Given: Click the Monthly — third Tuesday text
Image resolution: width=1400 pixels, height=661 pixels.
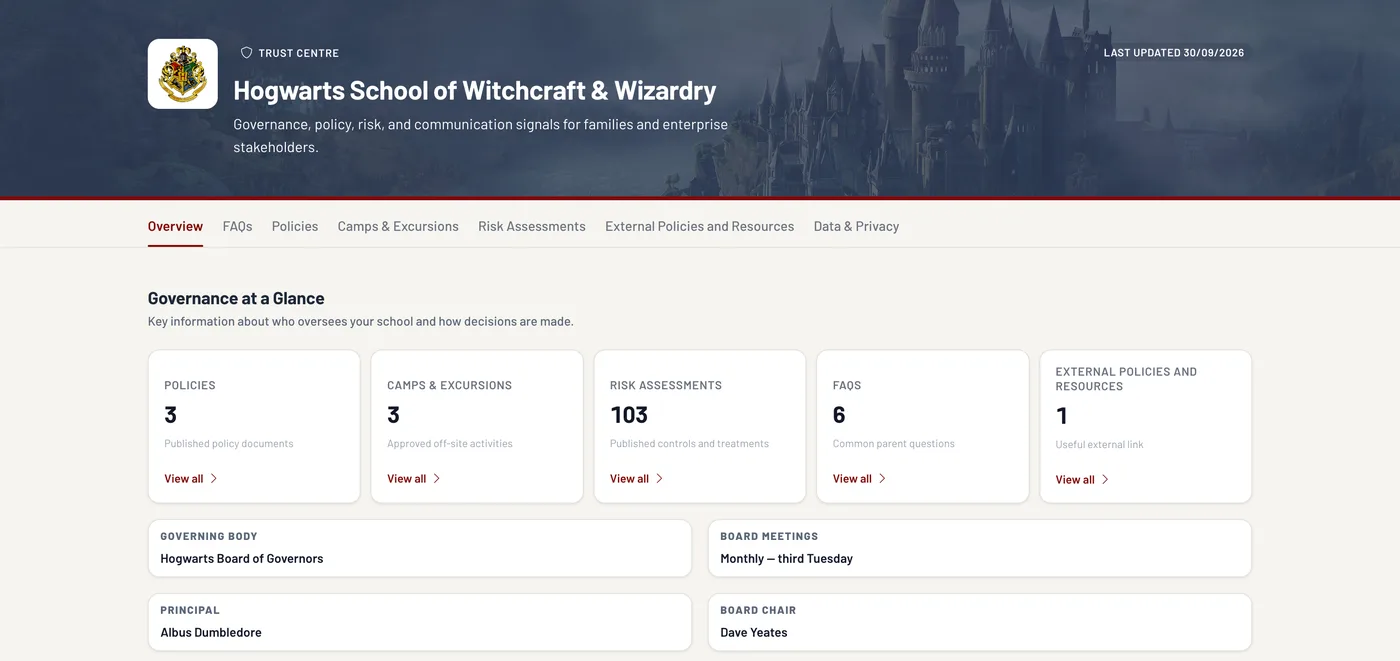Looking at the screenshot, I should click(x=787, y=559).
